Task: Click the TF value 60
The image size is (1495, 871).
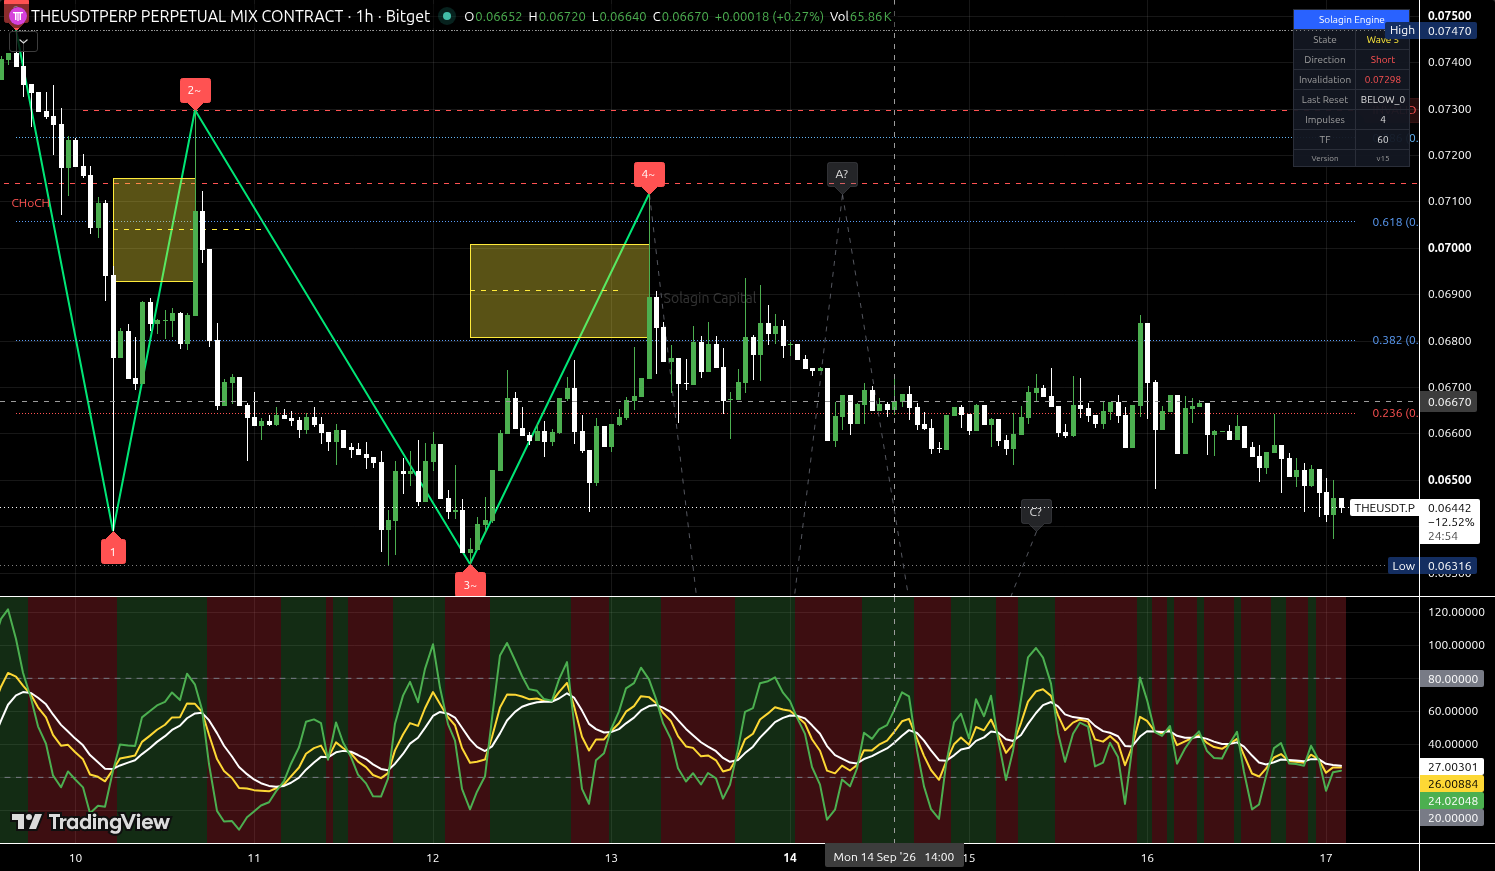Action: [1382, 140]
